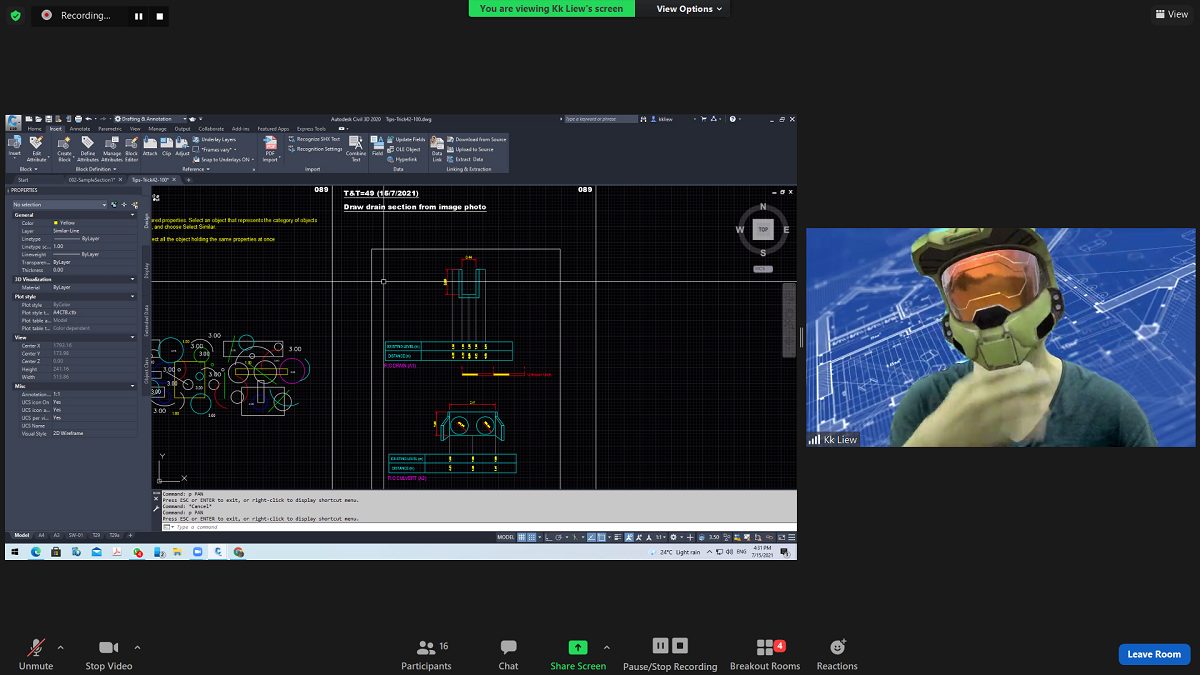Switch to the 002-SampleSection1 drawing tab

92,180
